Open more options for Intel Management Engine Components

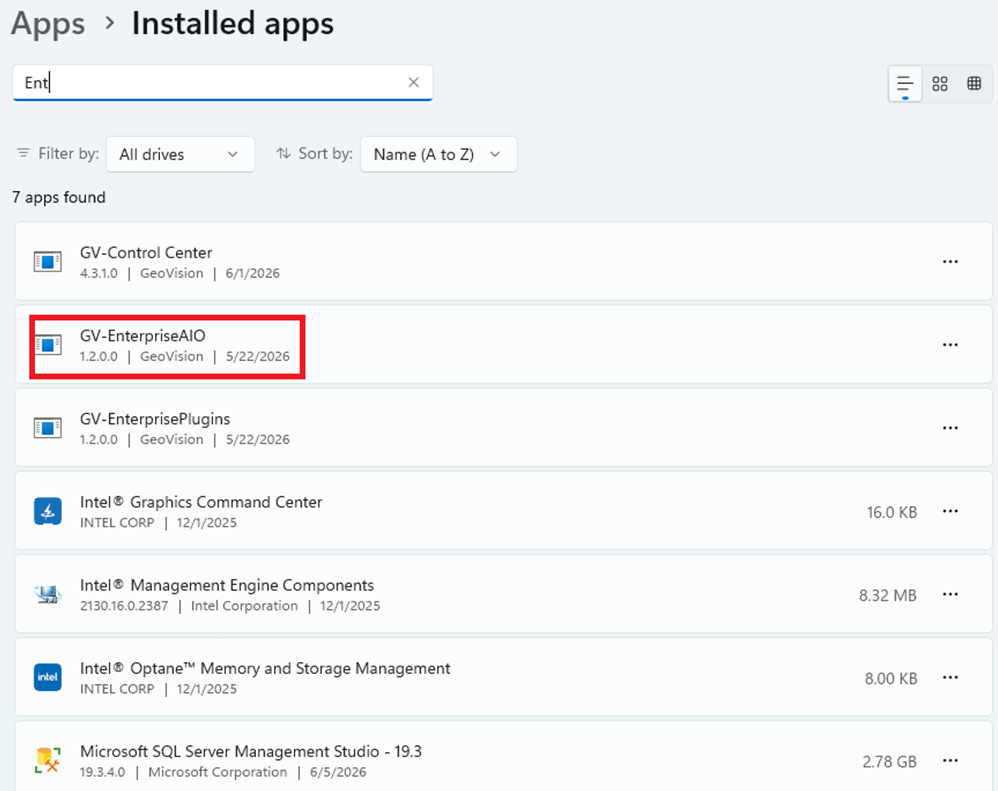click(950, 594)
